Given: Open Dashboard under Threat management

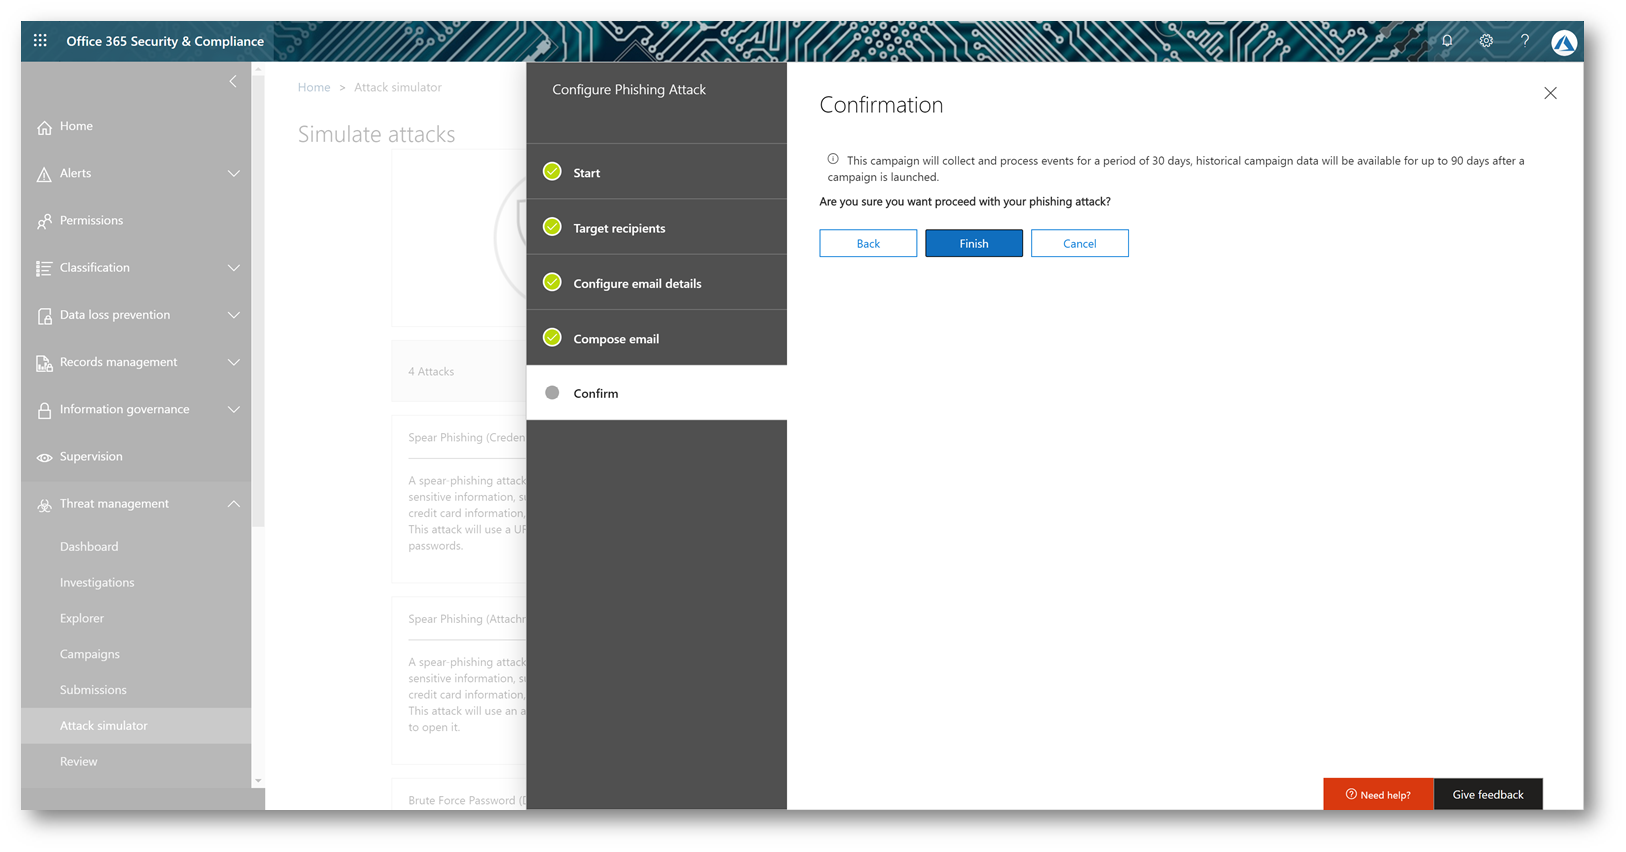Looking at the screenshot, I should point(89,546).
